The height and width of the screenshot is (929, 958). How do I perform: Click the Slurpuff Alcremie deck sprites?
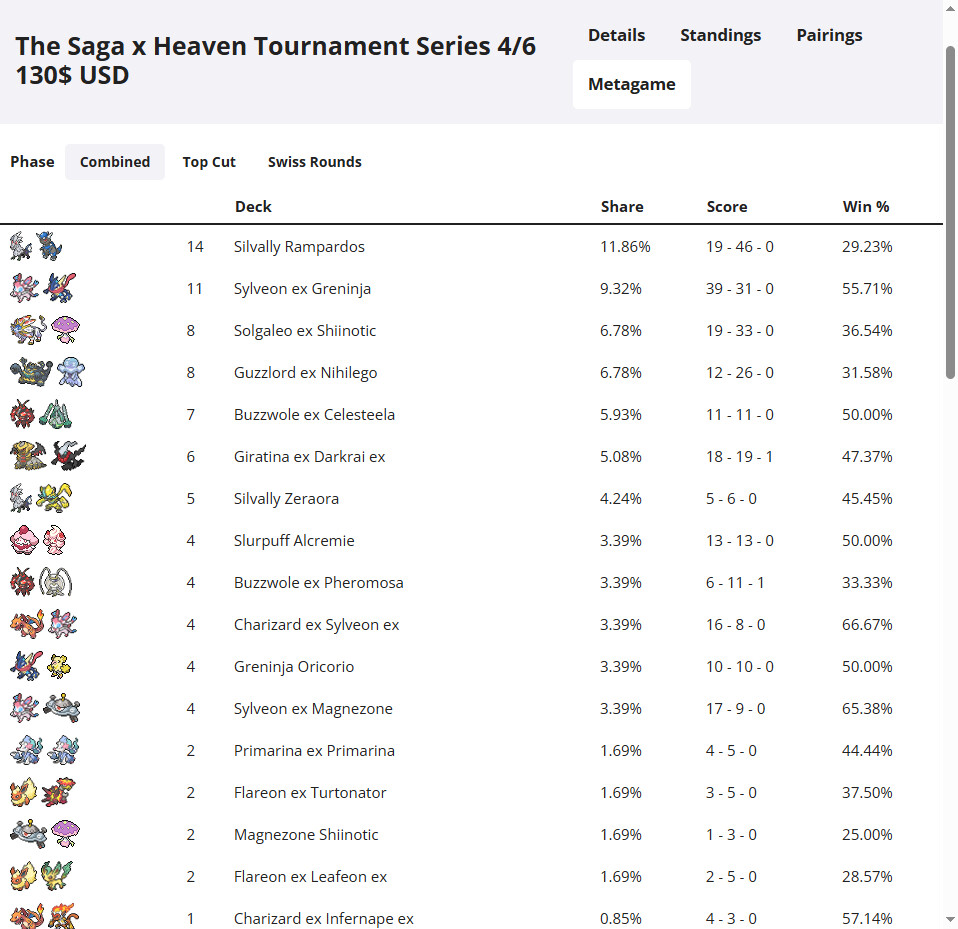click(38, 541)
